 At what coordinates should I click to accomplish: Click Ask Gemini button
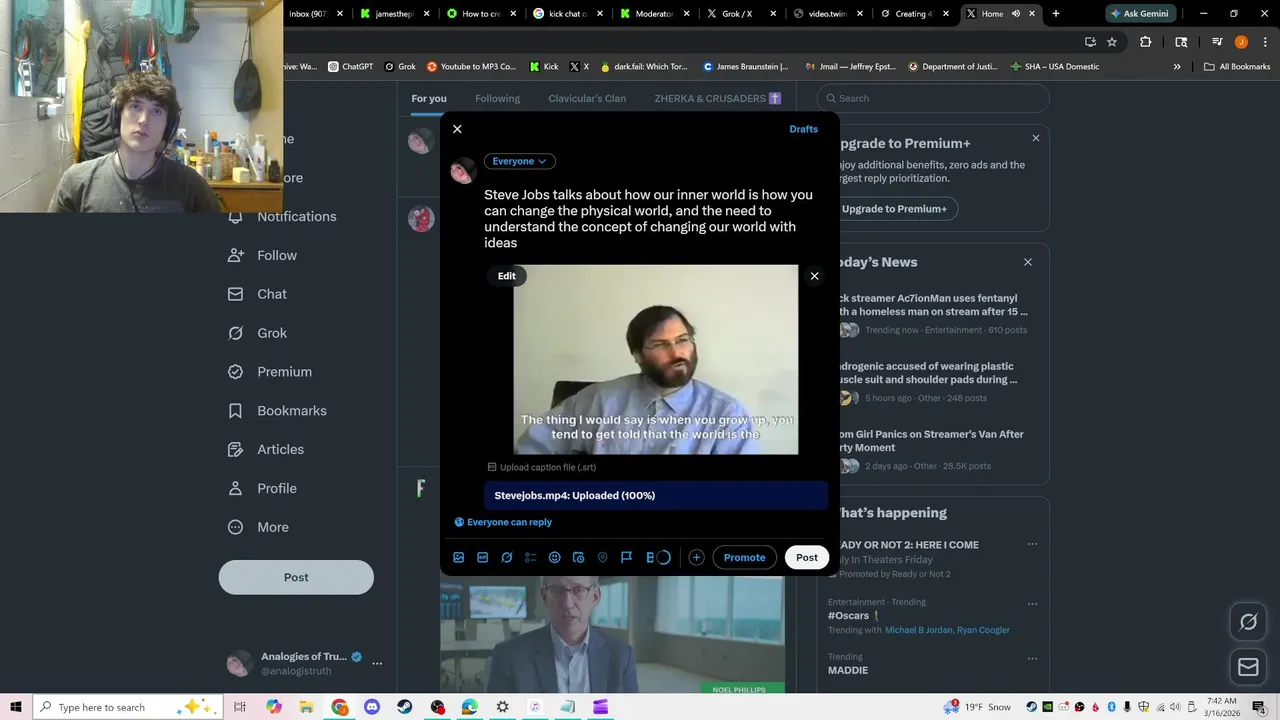[1140, 14]
